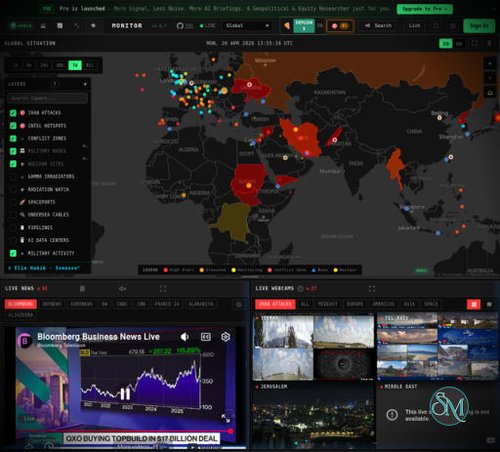Image resolution: width=500 pixels, height=452 pixels.
Task: Enable the Radiation Watch layer checkbox
Action: click(x=13, y=189)
